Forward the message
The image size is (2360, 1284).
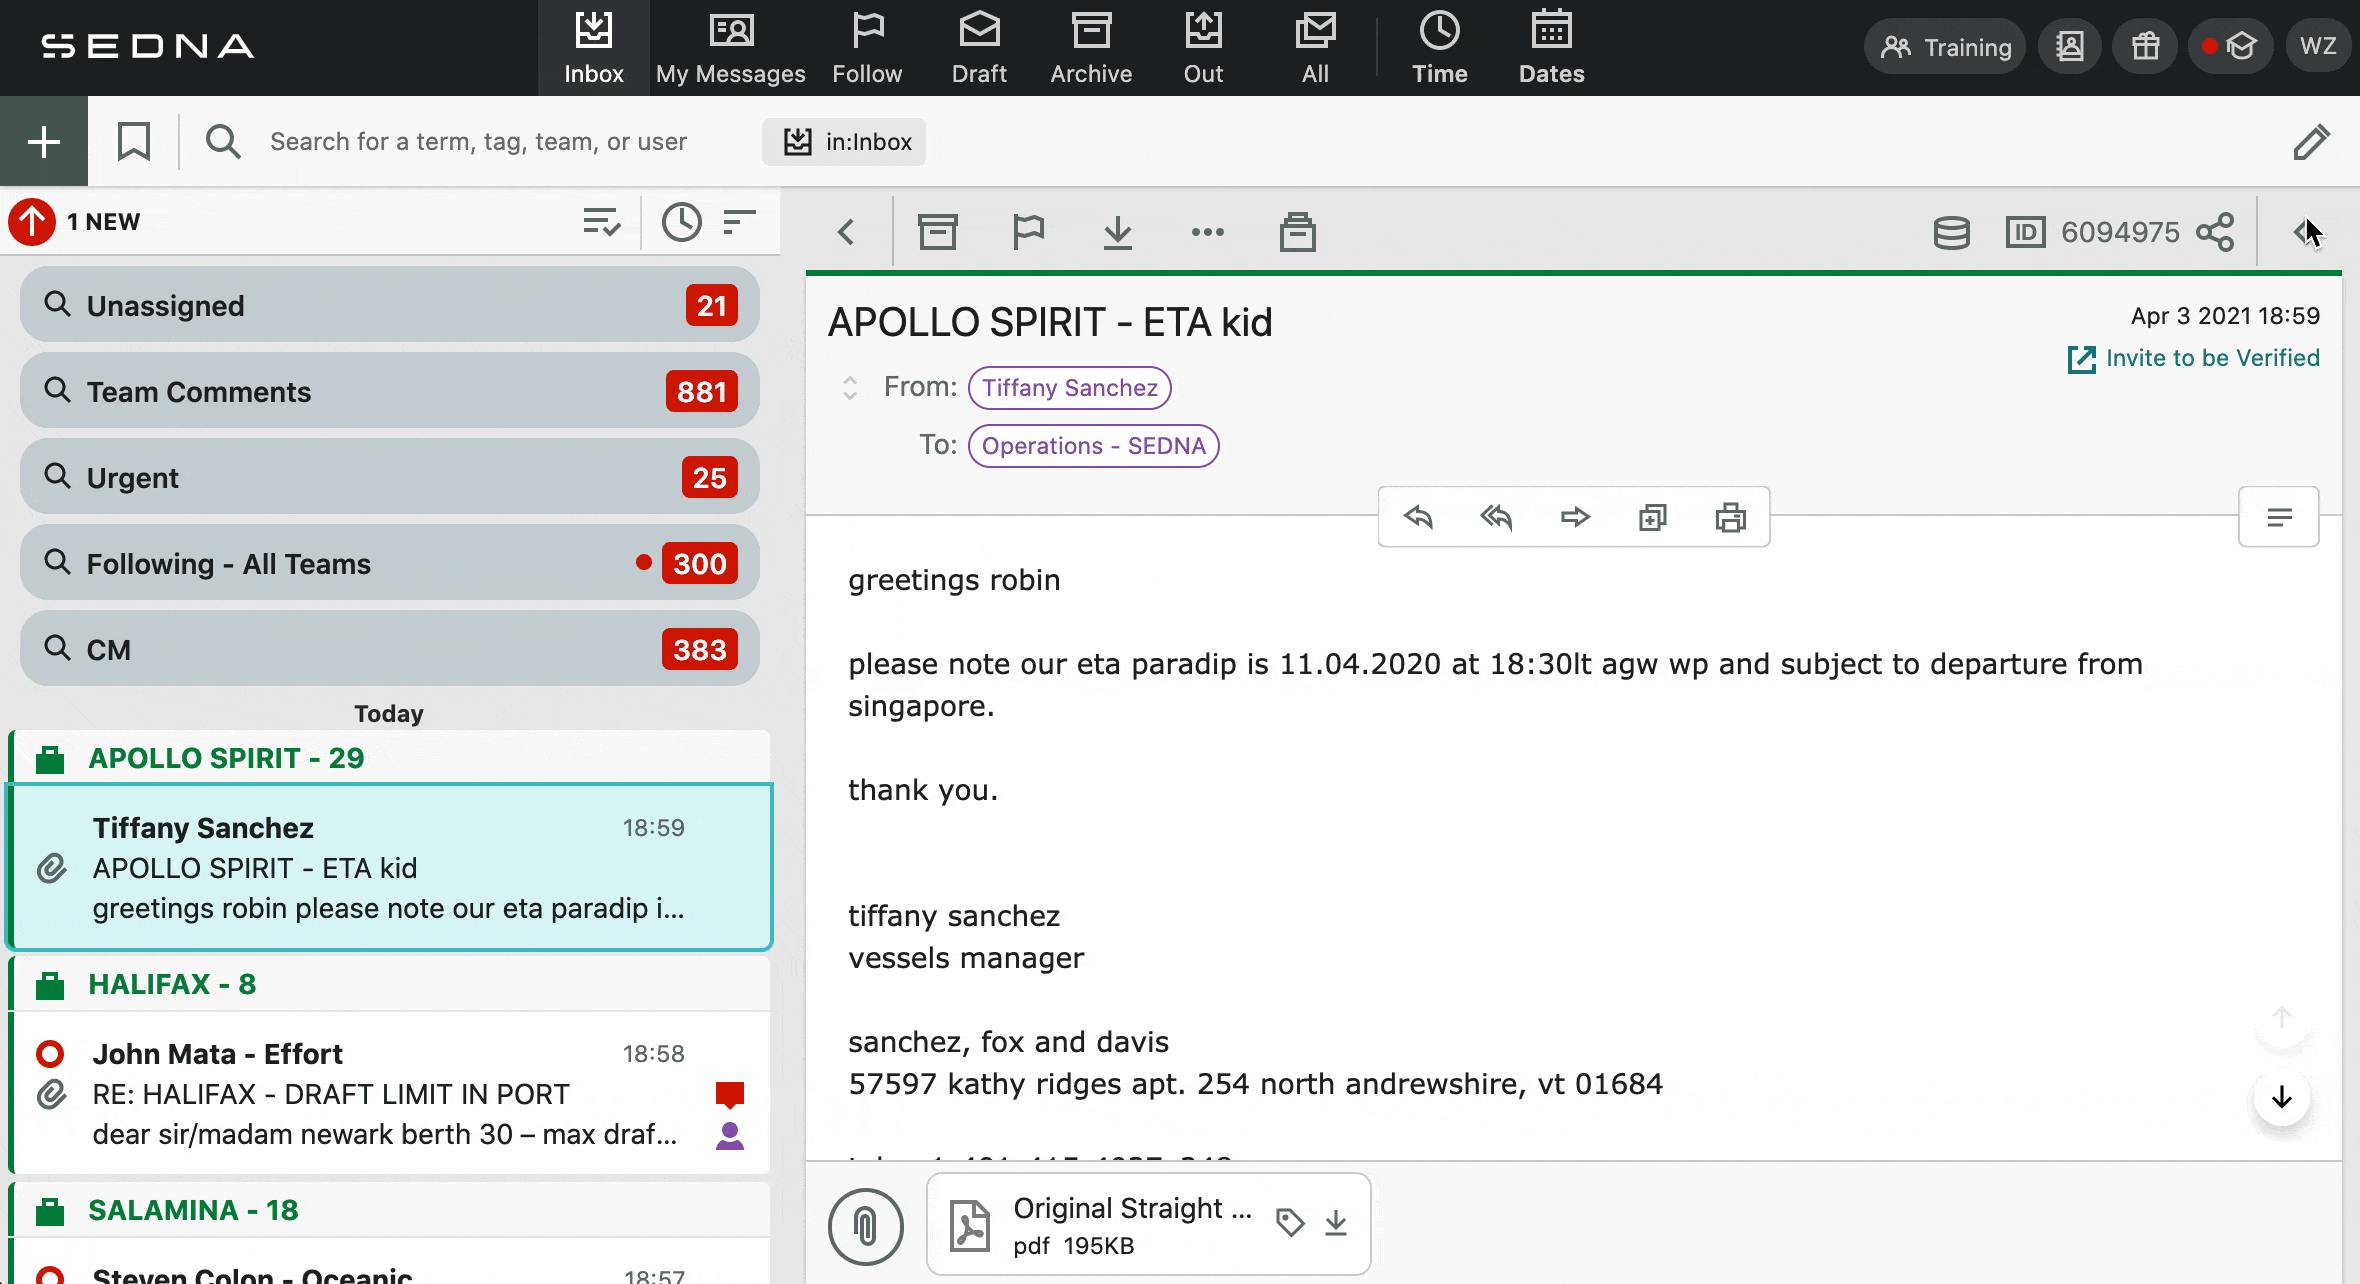click(1574, 517)
